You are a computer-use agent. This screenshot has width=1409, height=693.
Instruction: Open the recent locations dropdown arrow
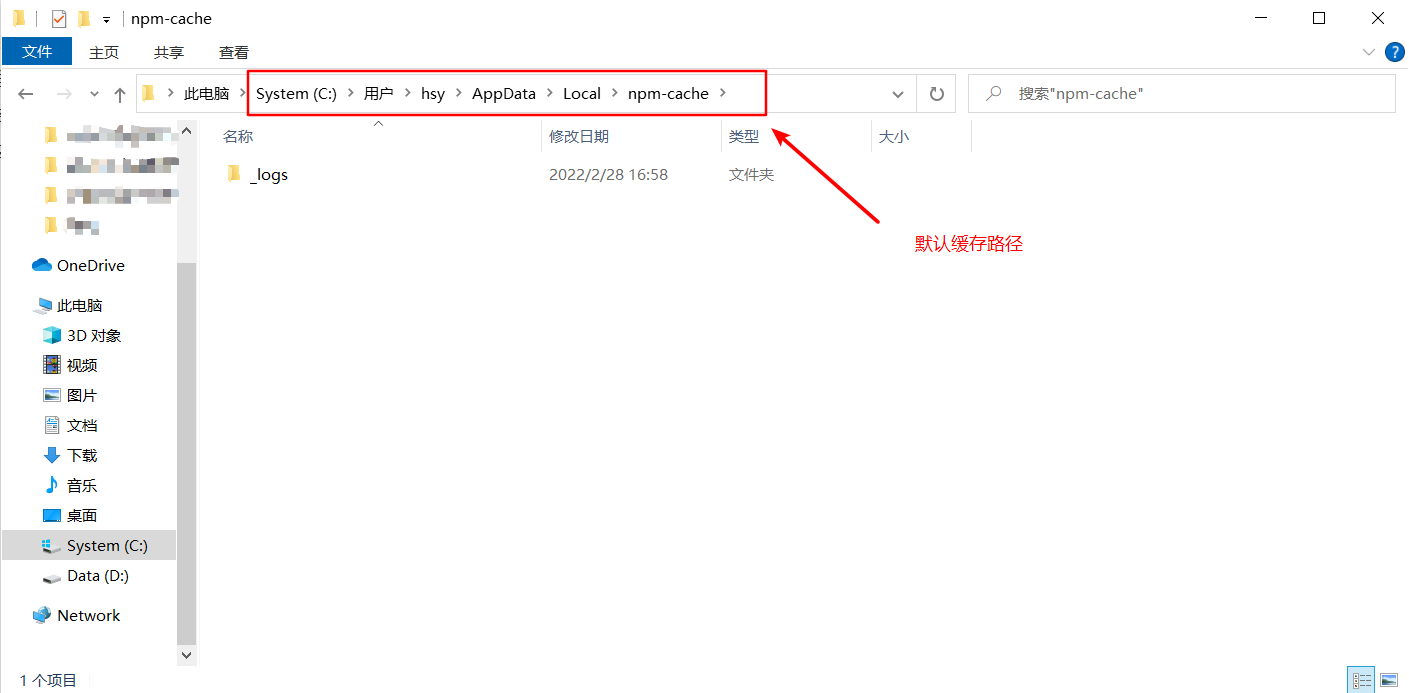click(x=95, y=94)
